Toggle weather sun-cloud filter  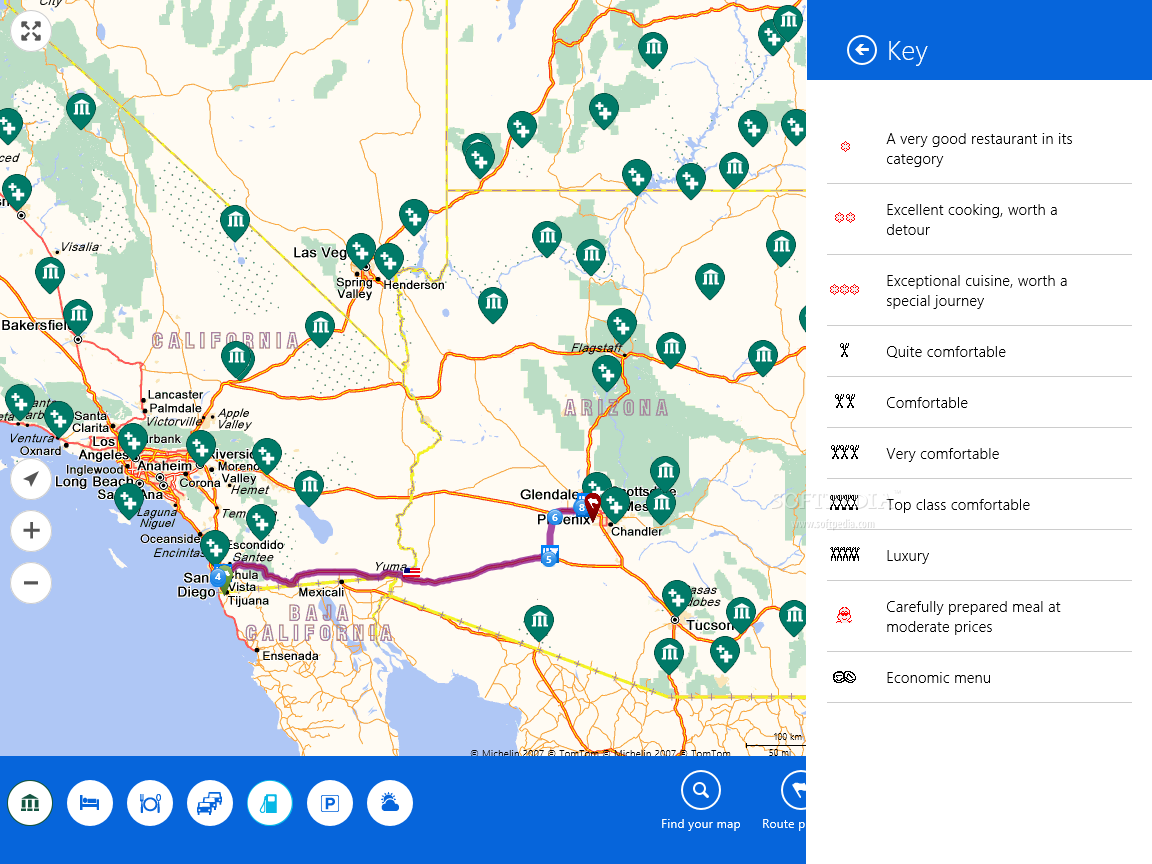[x=389, y=803]
